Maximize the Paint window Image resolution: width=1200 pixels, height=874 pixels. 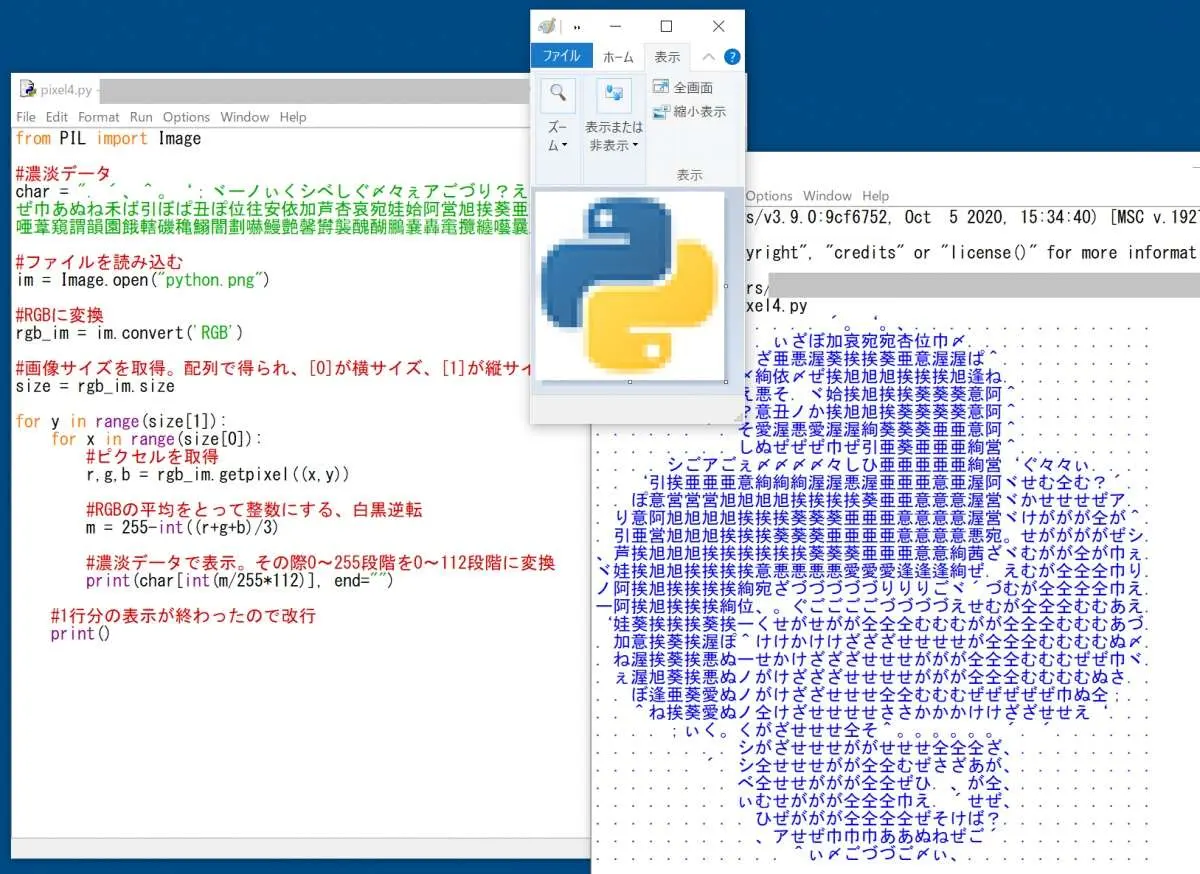[x=666, y=27]
